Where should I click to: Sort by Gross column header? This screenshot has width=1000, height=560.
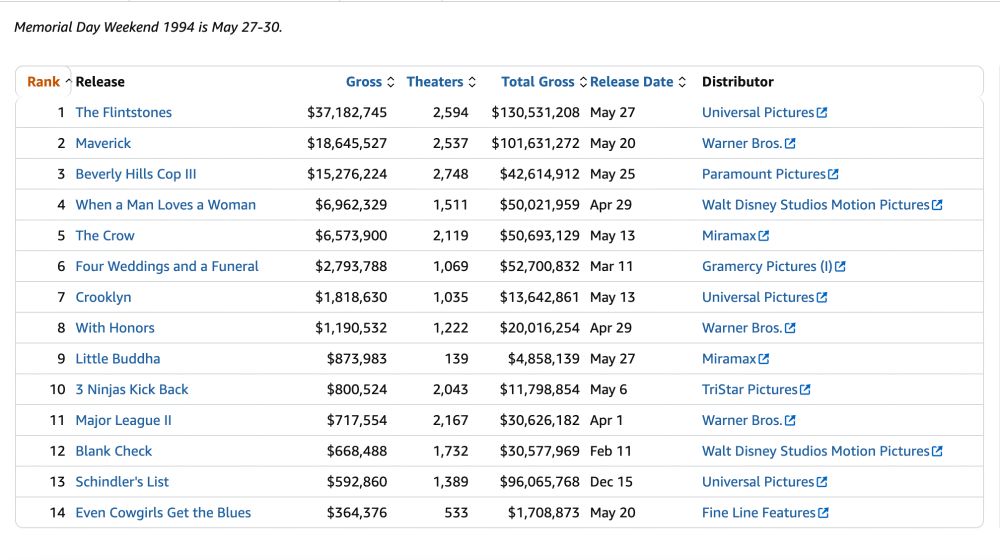tap(364, 82)
